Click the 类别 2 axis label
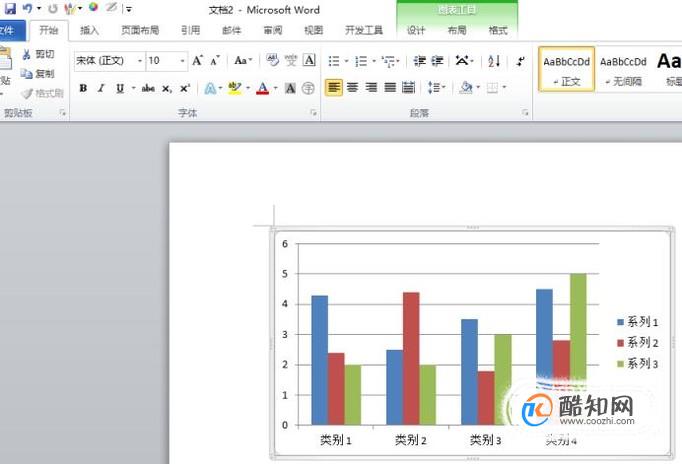 [410, 440]
